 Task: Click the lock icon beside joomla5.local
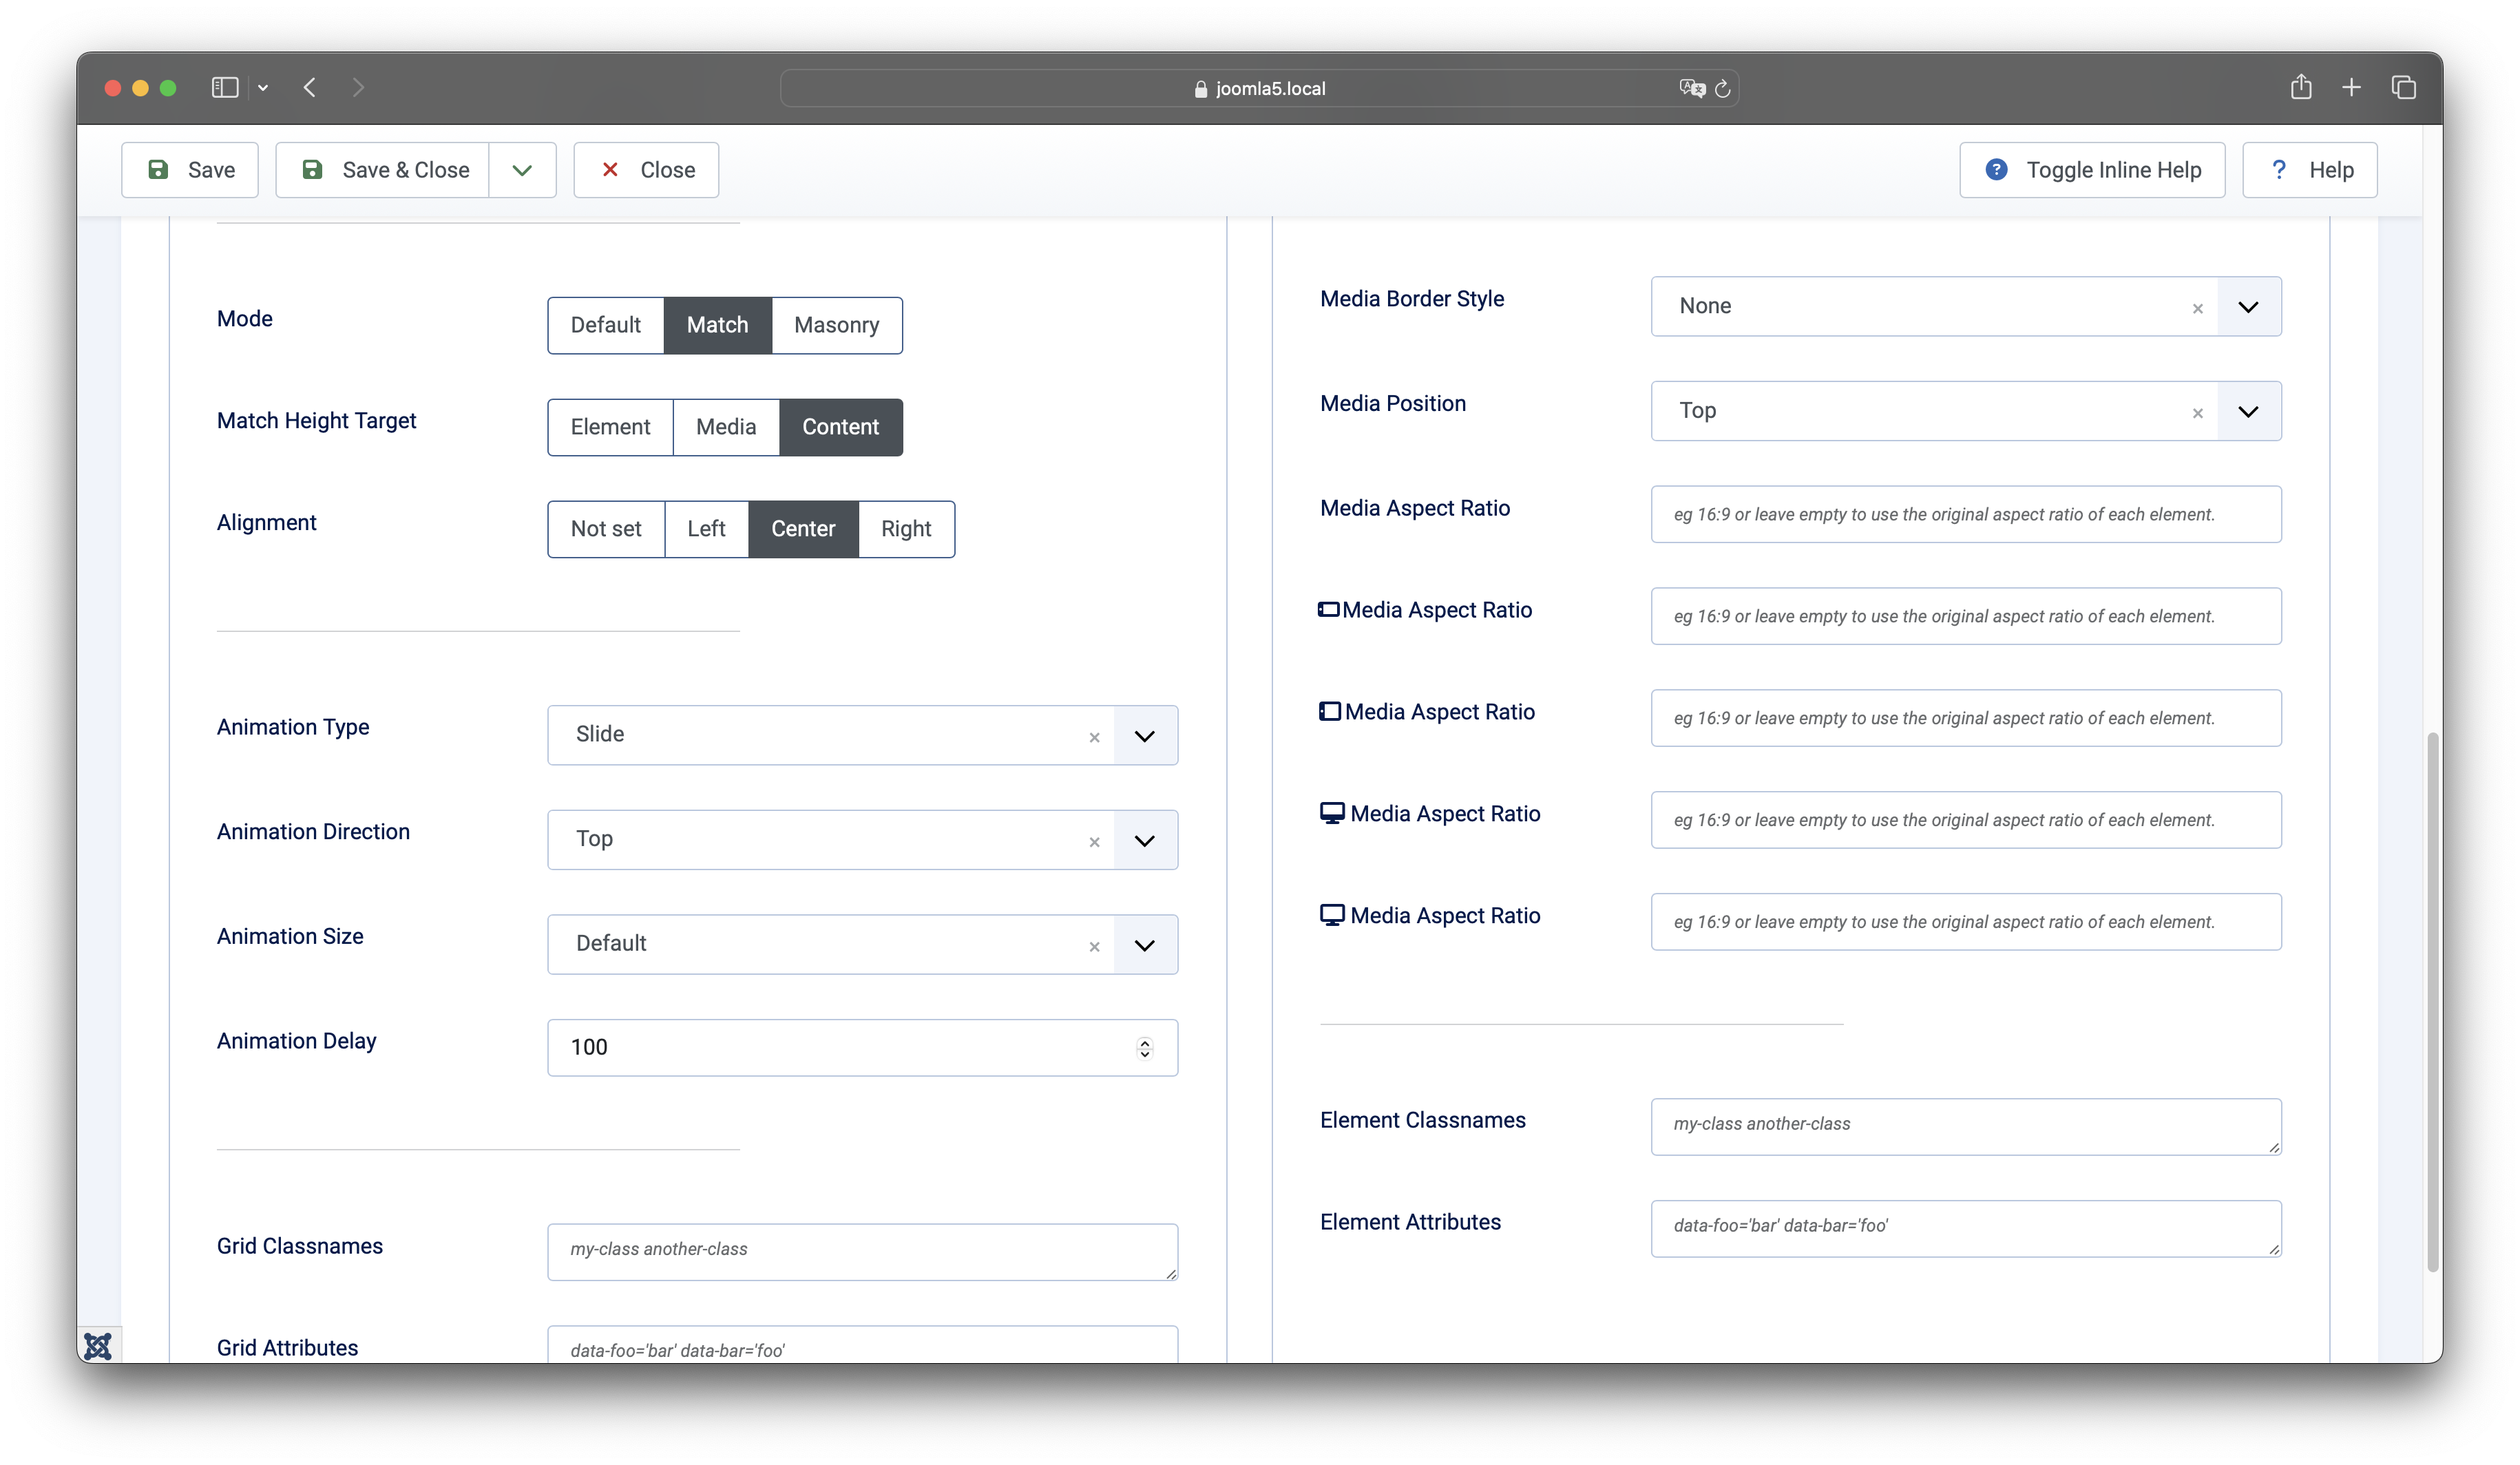tap(1201, 88)
